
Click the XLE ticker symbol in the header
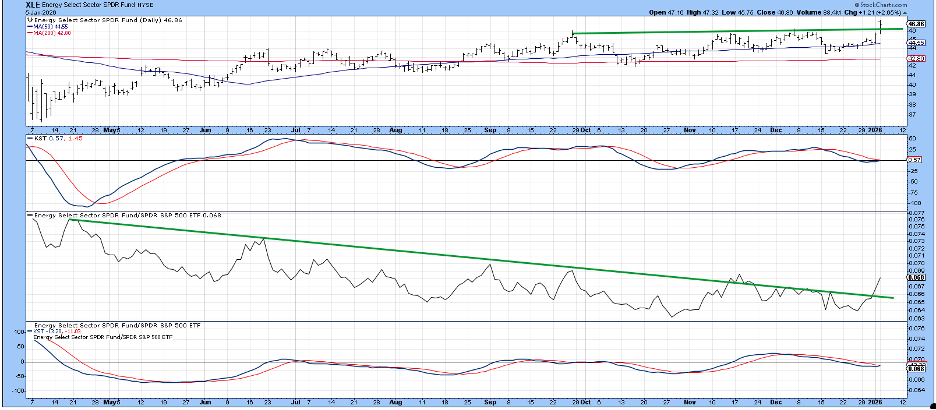(33, 5)
